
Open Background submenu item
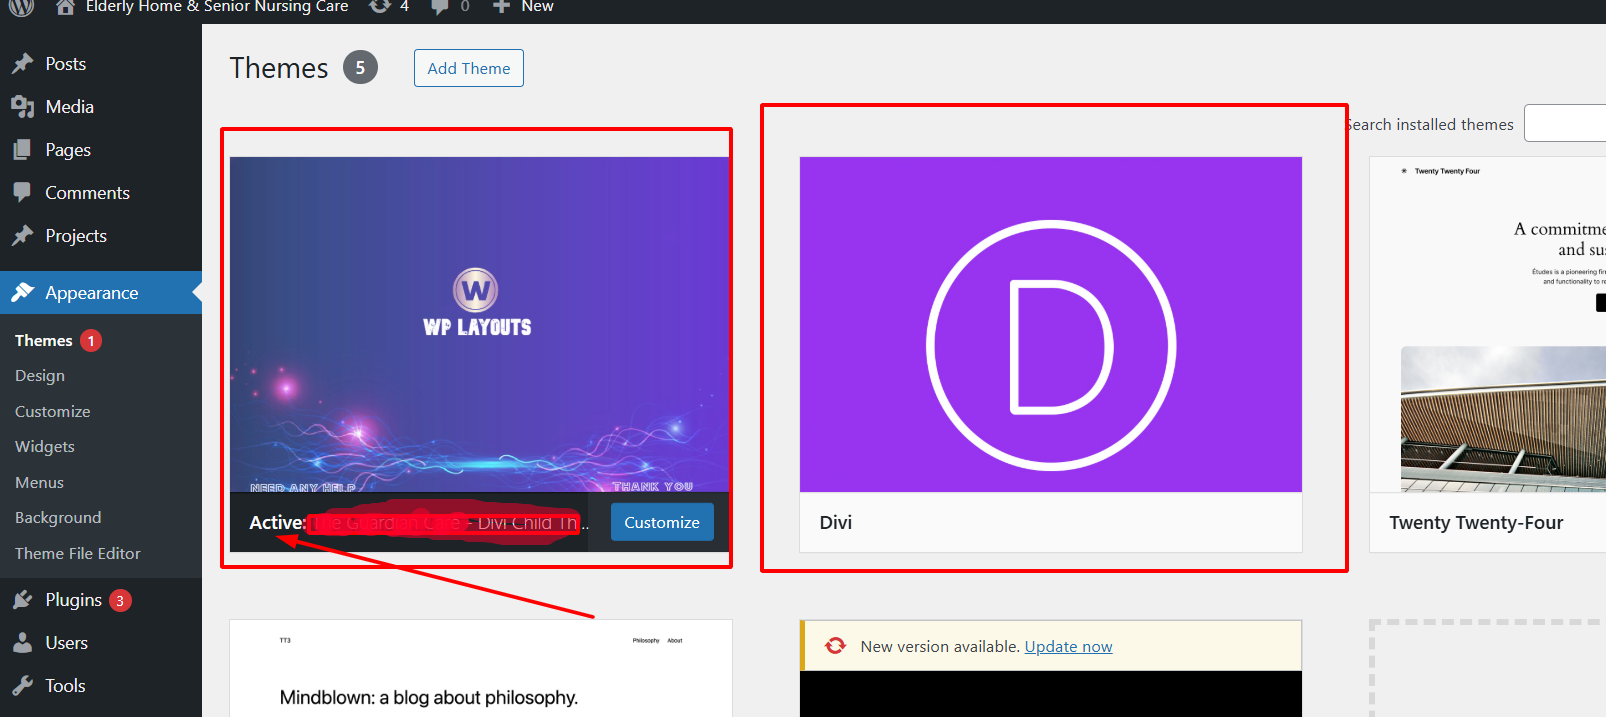pos(58,517)
